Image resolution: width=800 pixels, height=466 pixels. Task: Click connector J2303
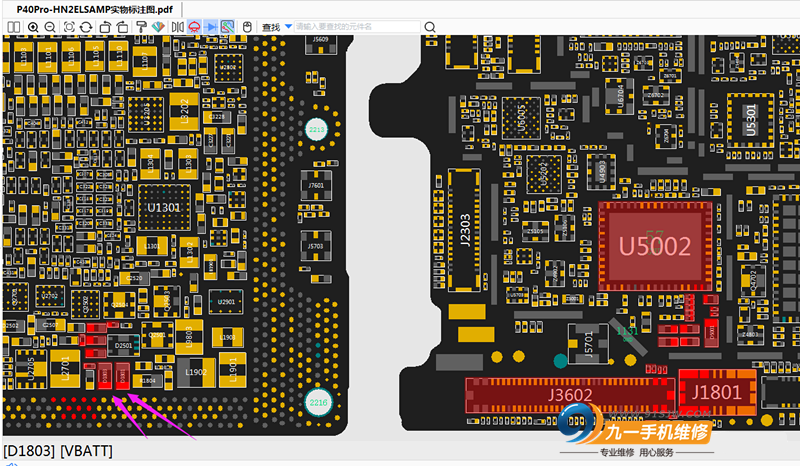click(x=464, y=230)
